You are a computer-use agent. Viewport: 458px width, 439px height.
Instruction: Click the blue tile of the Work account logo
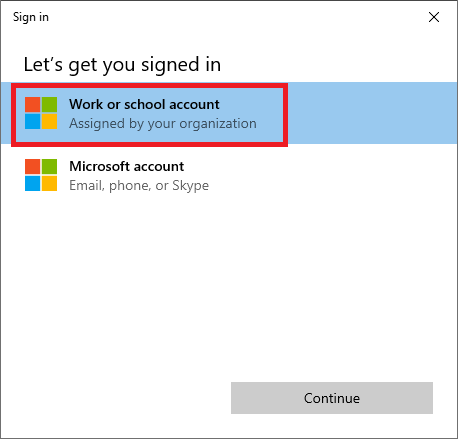(x=33, y=121)
